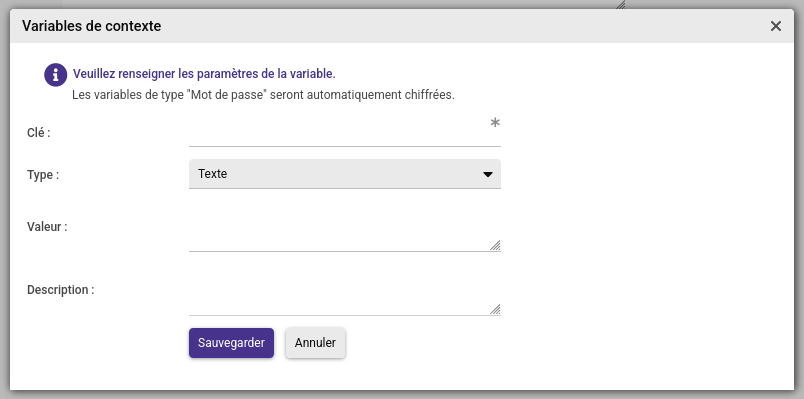Click the purple information icon

pyautogui.click(x=55, y=75)
